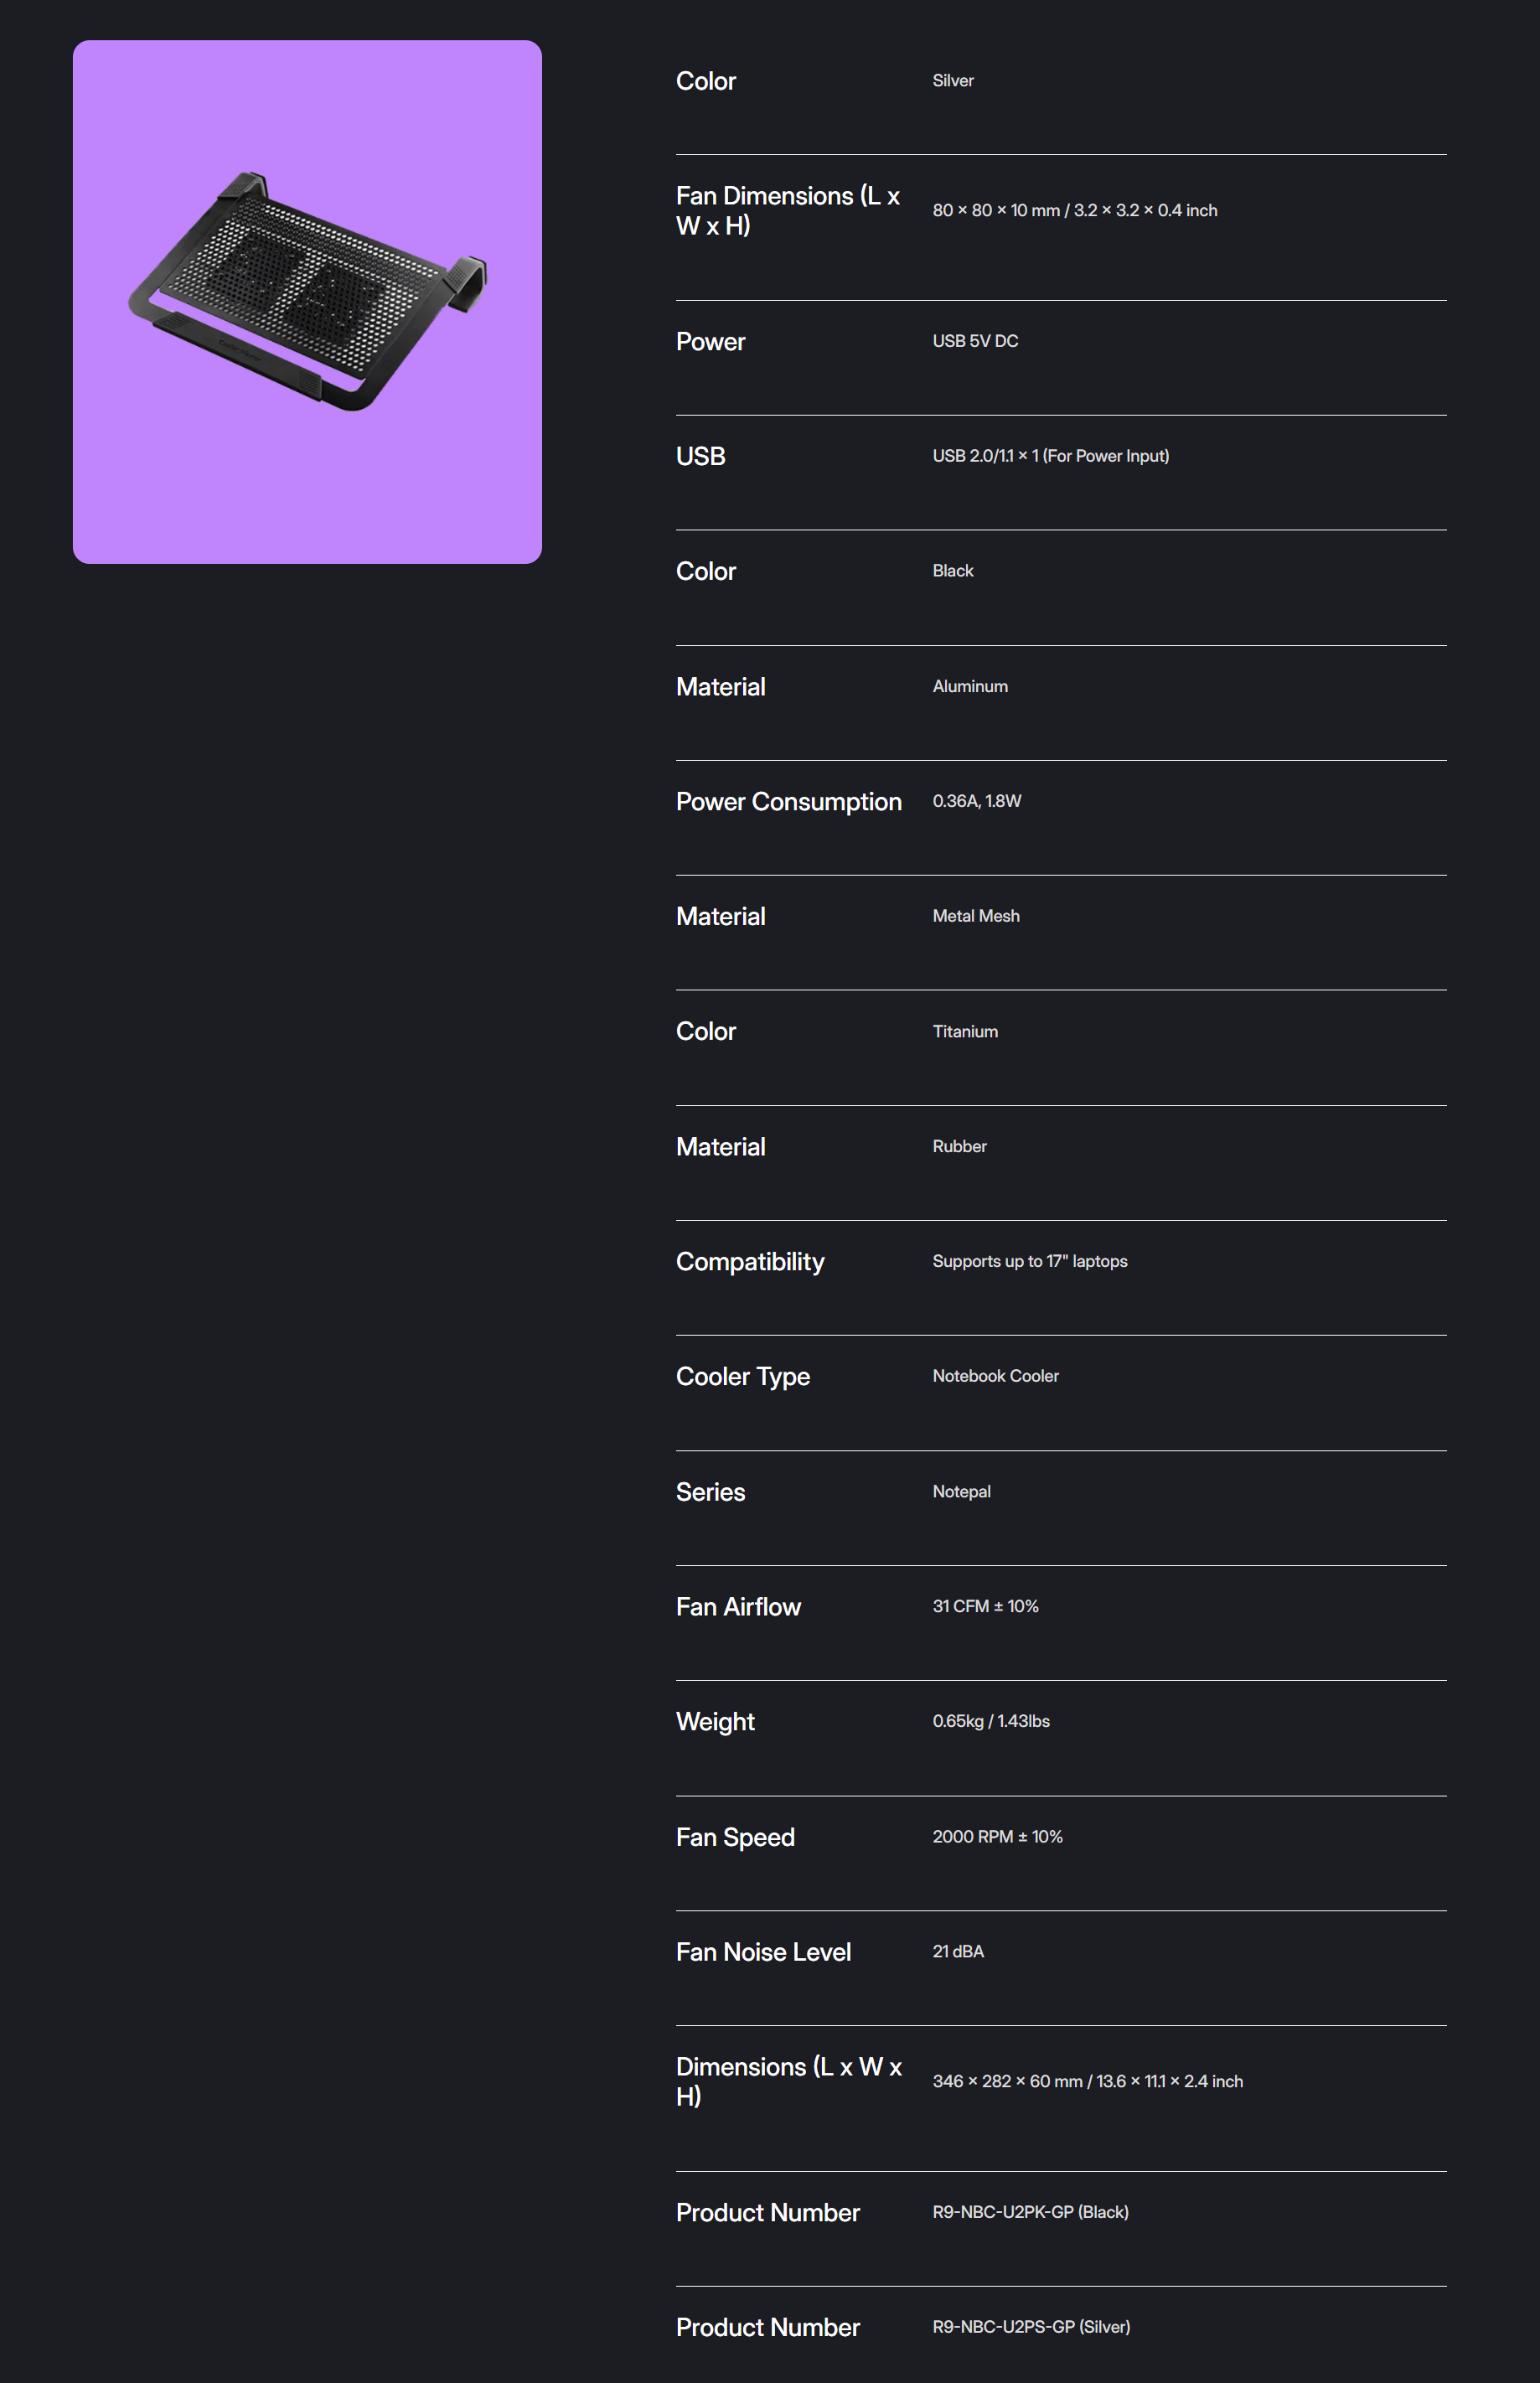Select the USB 5V DC power value
This screenshot has width=1540, height=2383.
click(x=975, y=341)
